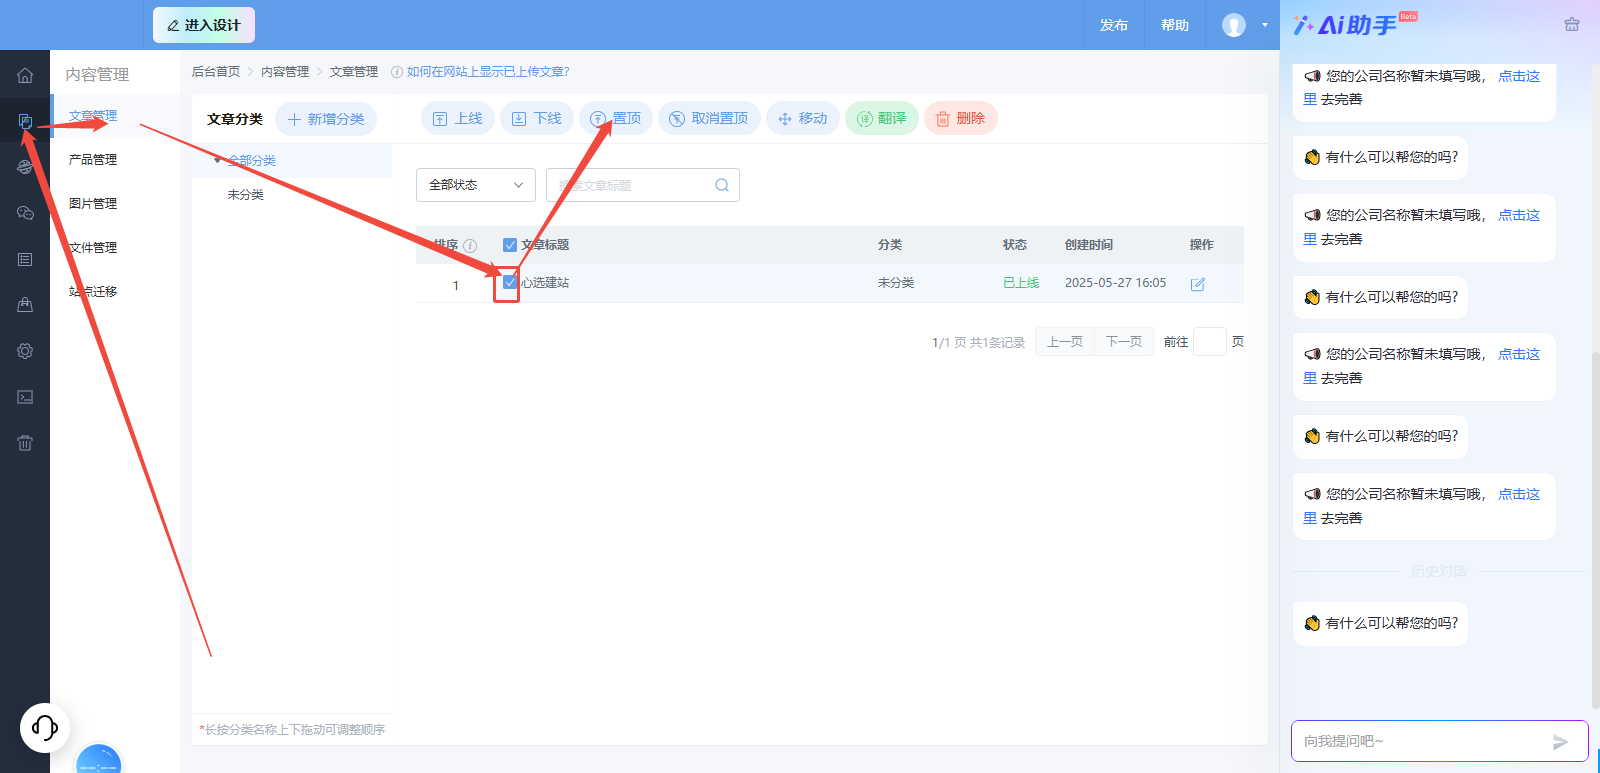Image resolution: width=1600 pixels, height=773 pixels.
Task: Open the list form sidebar icon
Action: pos(25,259)
